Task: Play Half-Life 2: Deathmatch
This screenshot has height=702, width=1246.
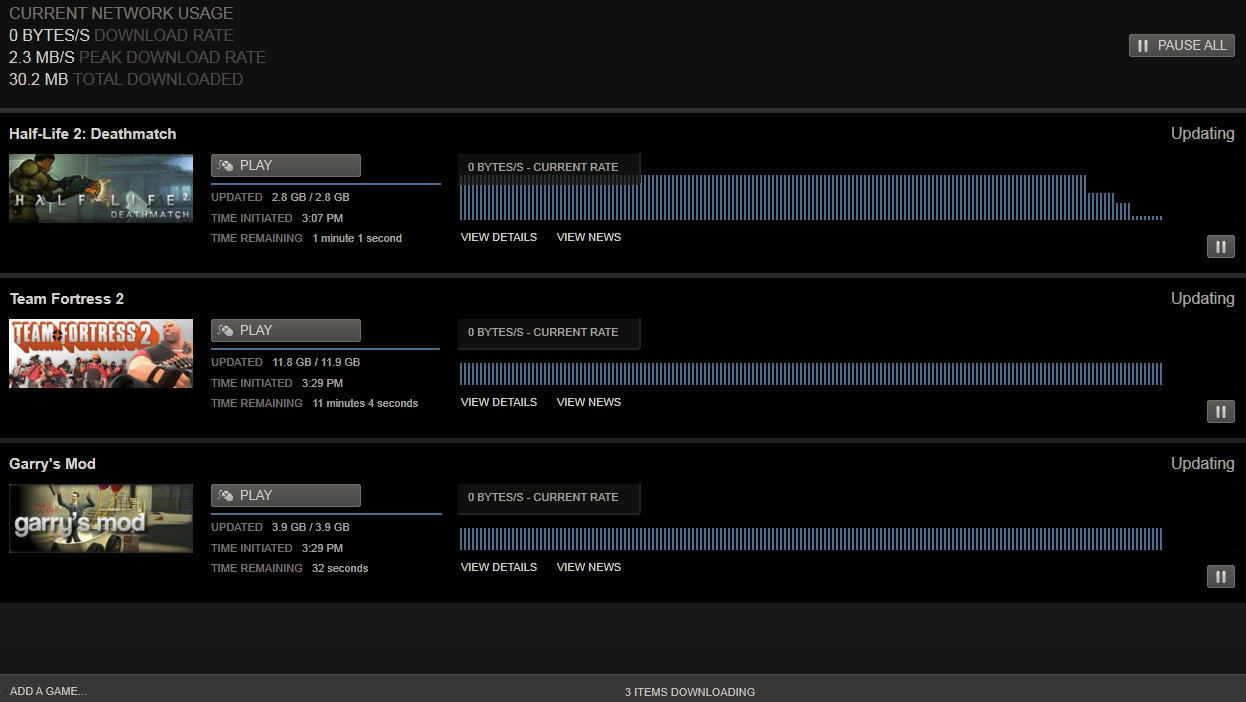Action: 286,165
